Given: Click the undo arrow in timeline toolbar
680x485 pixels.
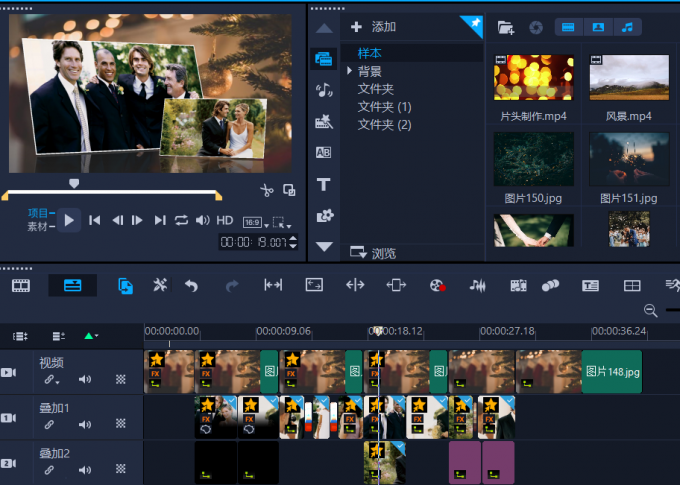Looking at the screenshot, I should pos(191,286).
